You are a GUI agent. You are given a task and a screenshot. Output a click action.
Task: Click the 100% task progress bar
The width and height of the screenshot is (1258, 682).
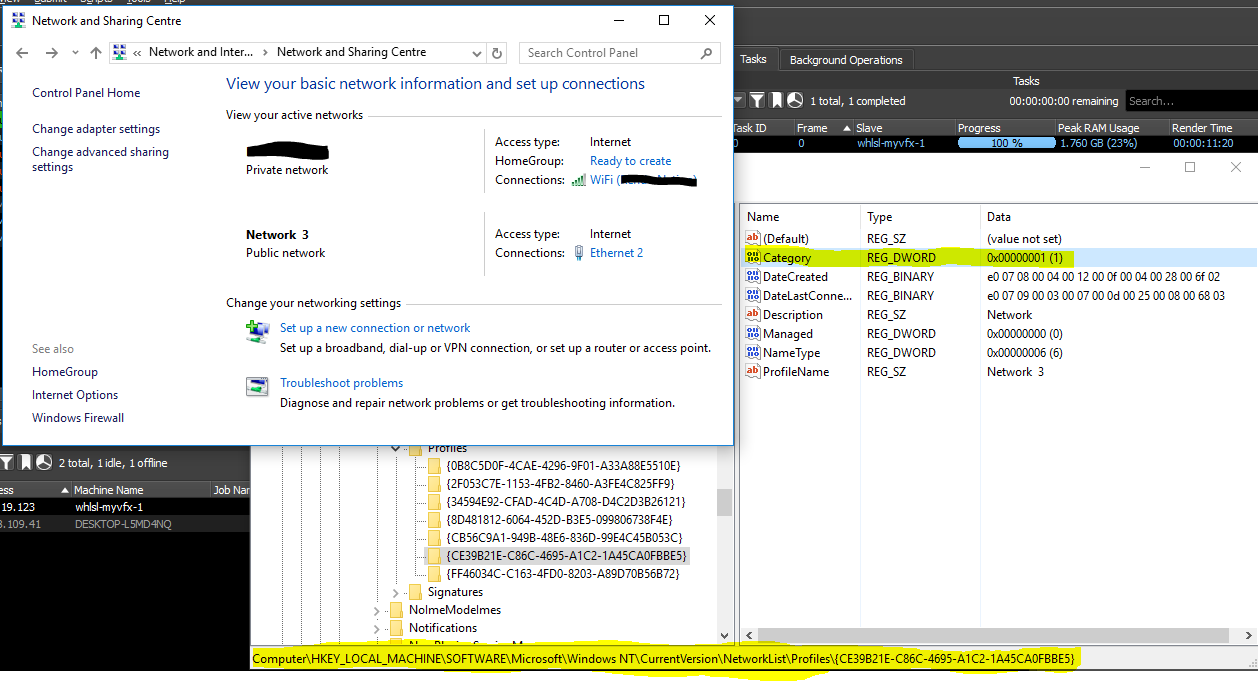pyautogui.click(x=1005, y=143)
